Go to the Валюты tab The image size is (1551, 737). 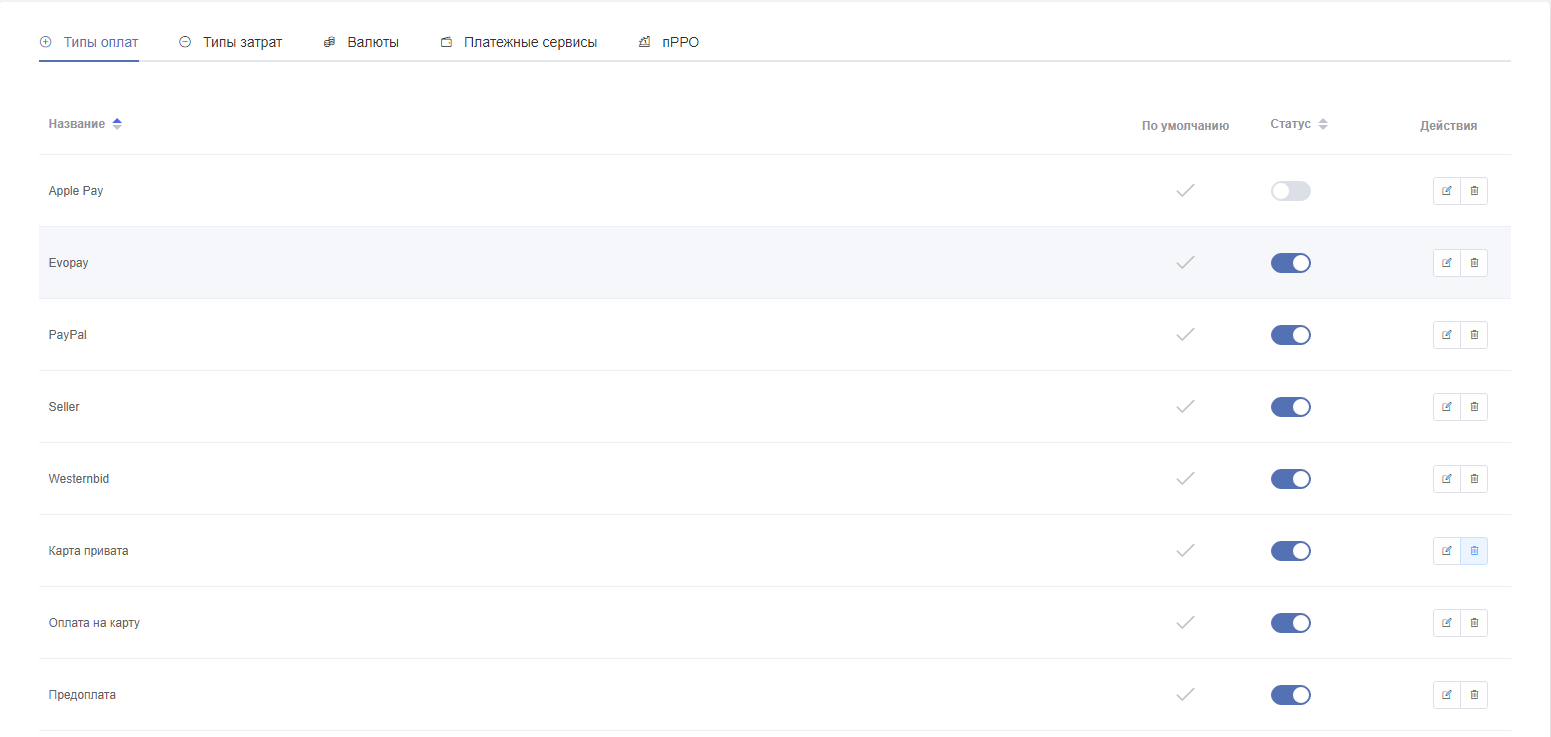click(361, 42)
